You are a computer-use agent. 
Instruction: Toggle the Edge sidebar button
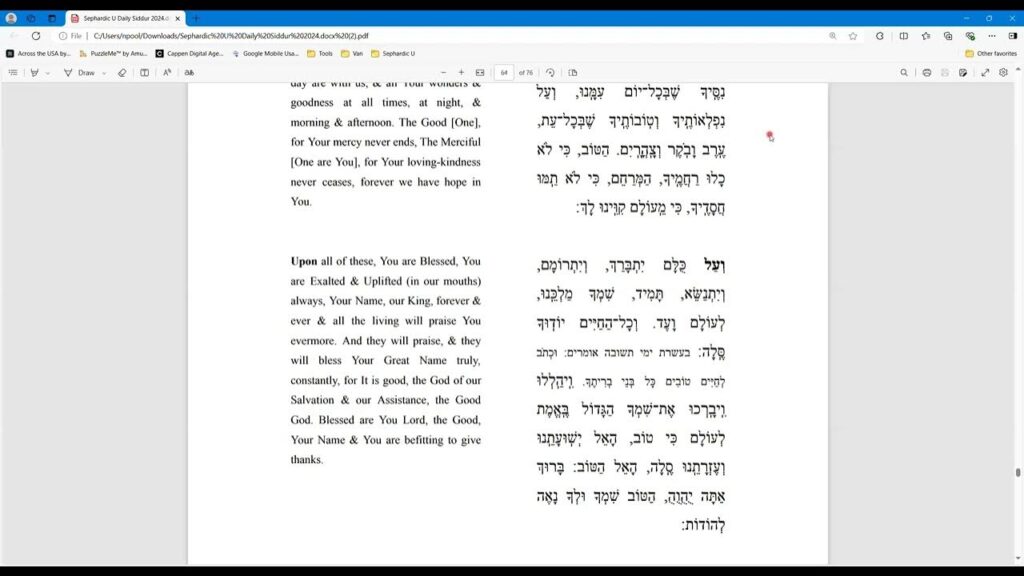(1013, 36)
